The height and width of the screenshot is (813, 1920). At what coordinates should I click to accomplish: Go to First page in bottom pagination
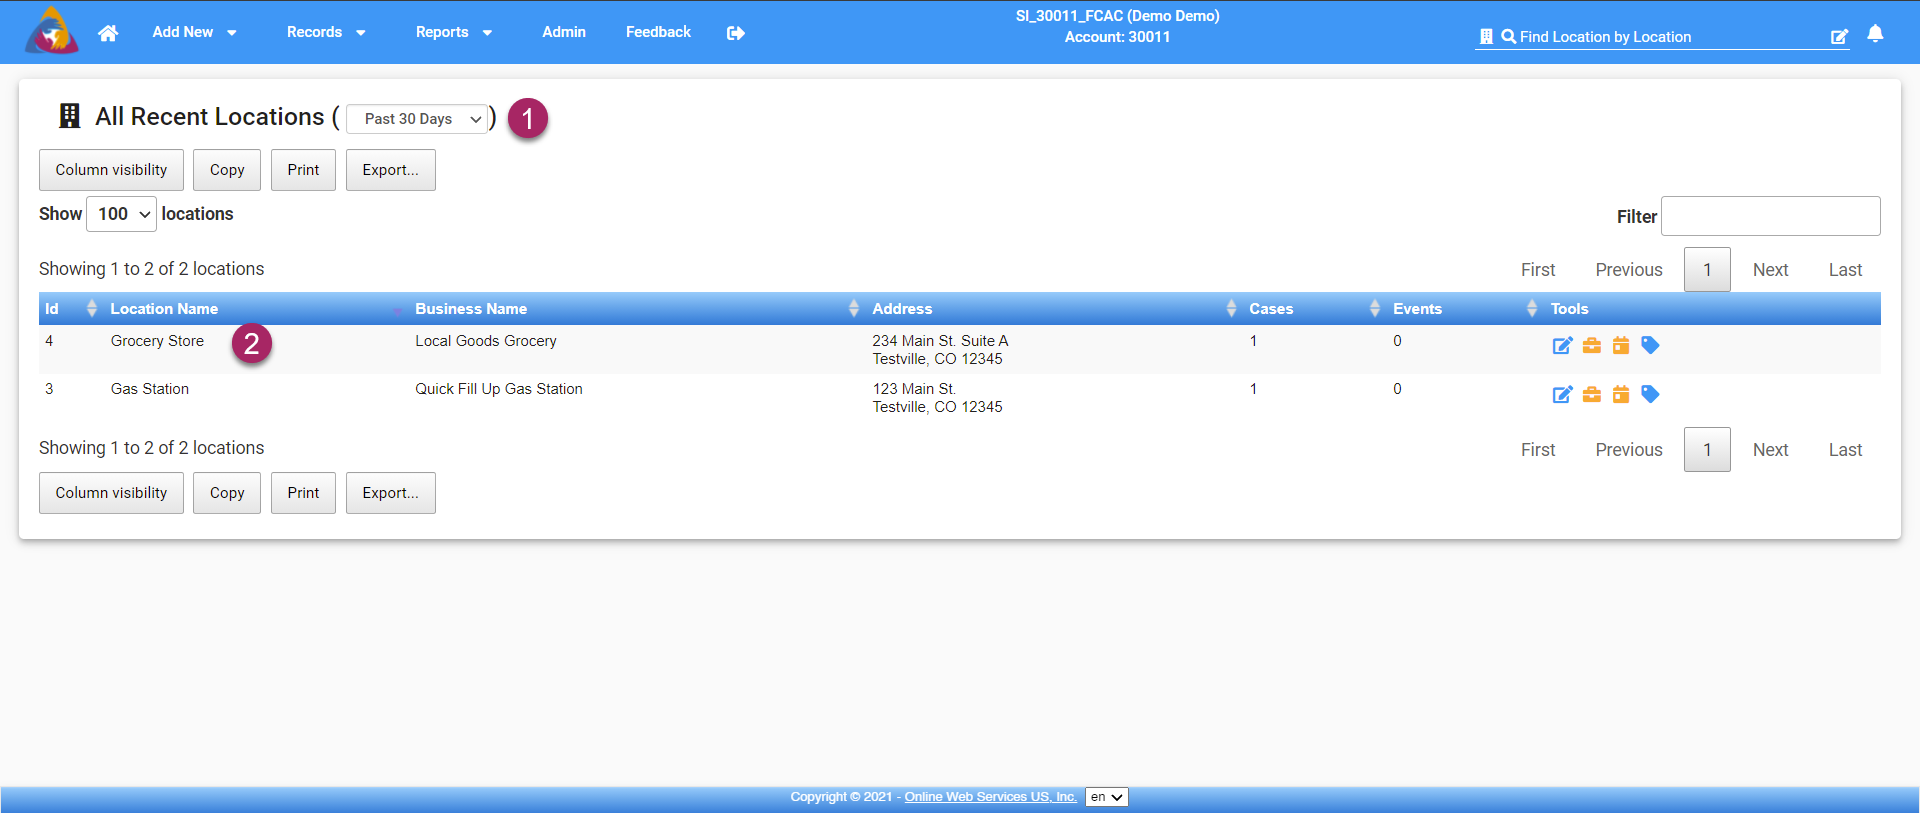point(1538,450)
